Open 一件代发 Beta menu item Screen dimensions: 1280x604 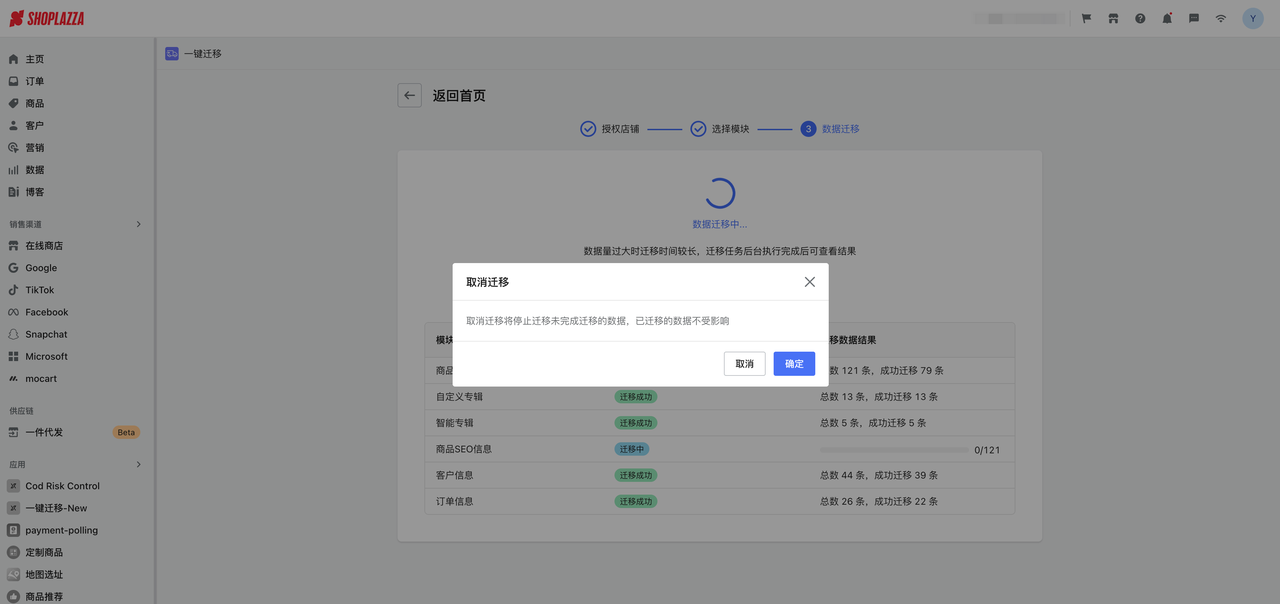[44, 432]
